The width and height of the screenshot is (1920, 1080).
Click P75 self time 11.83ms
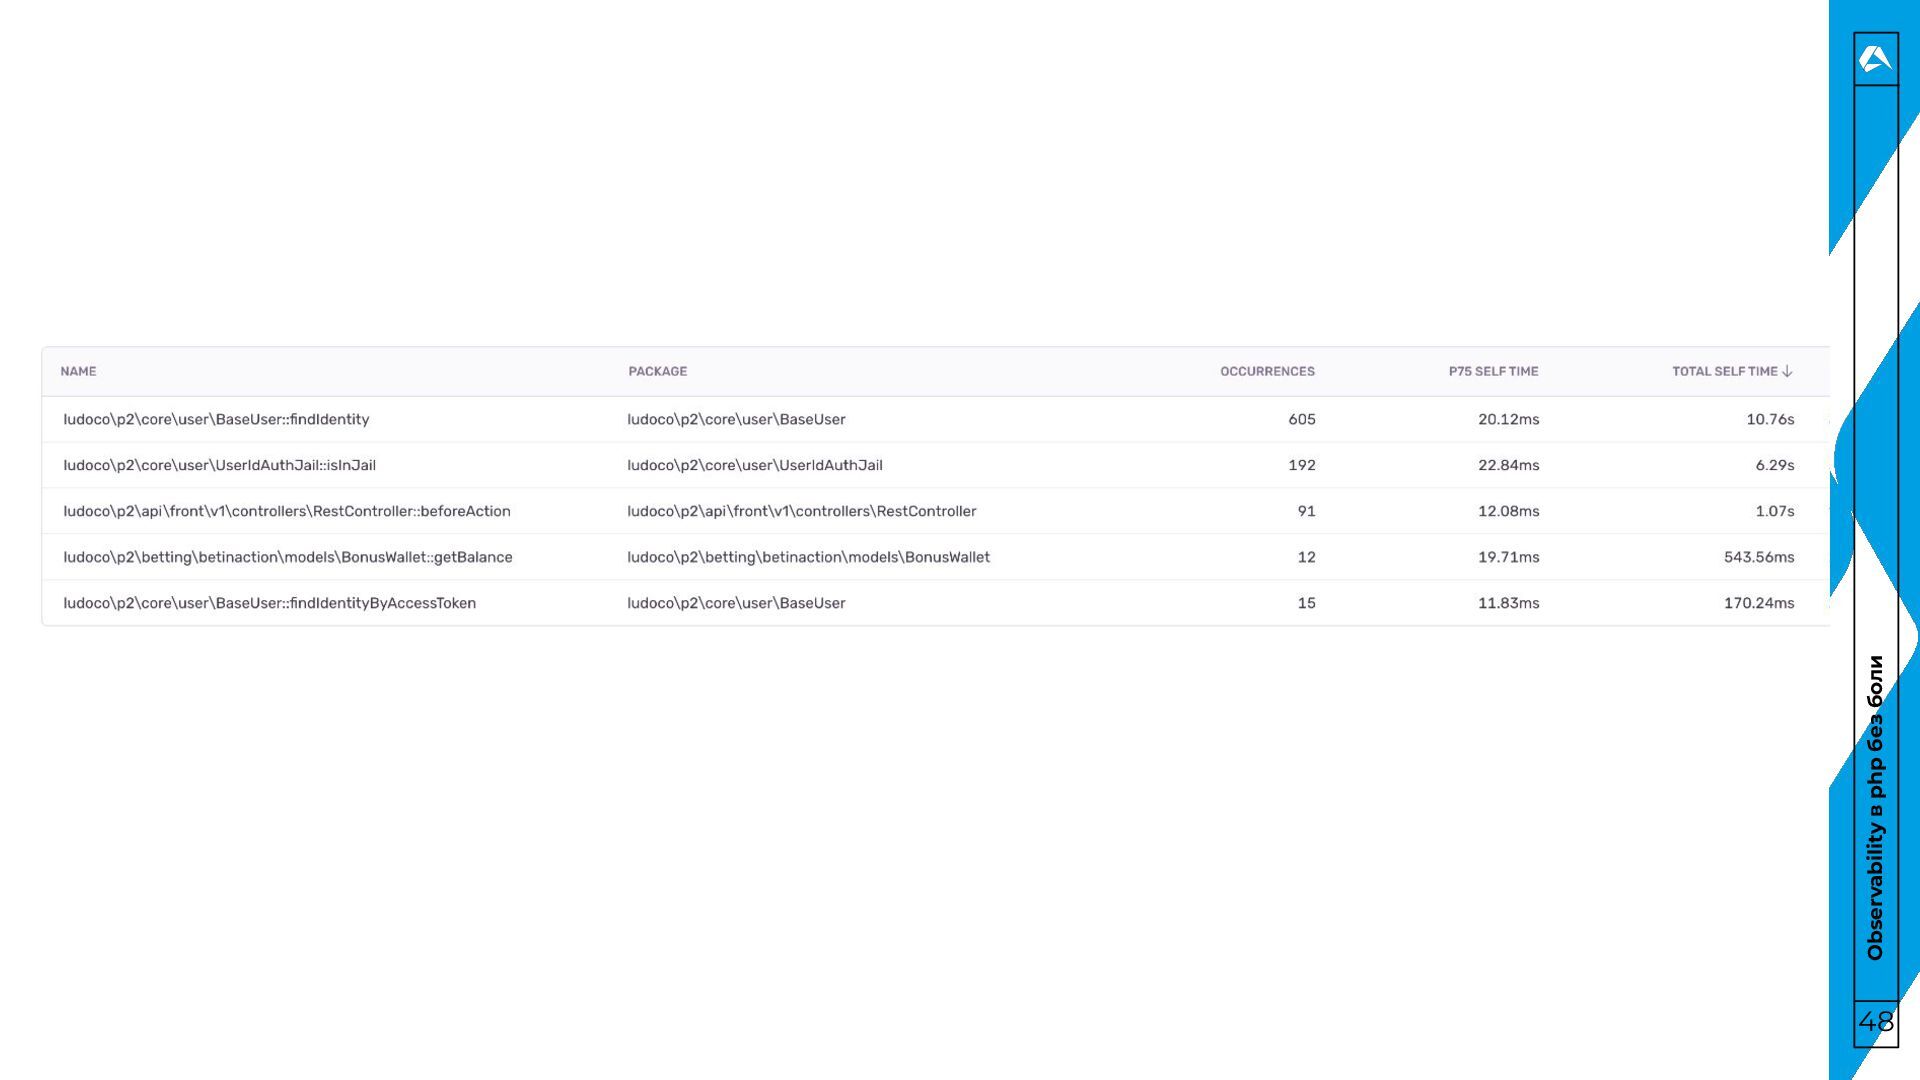pos(1508,603)
